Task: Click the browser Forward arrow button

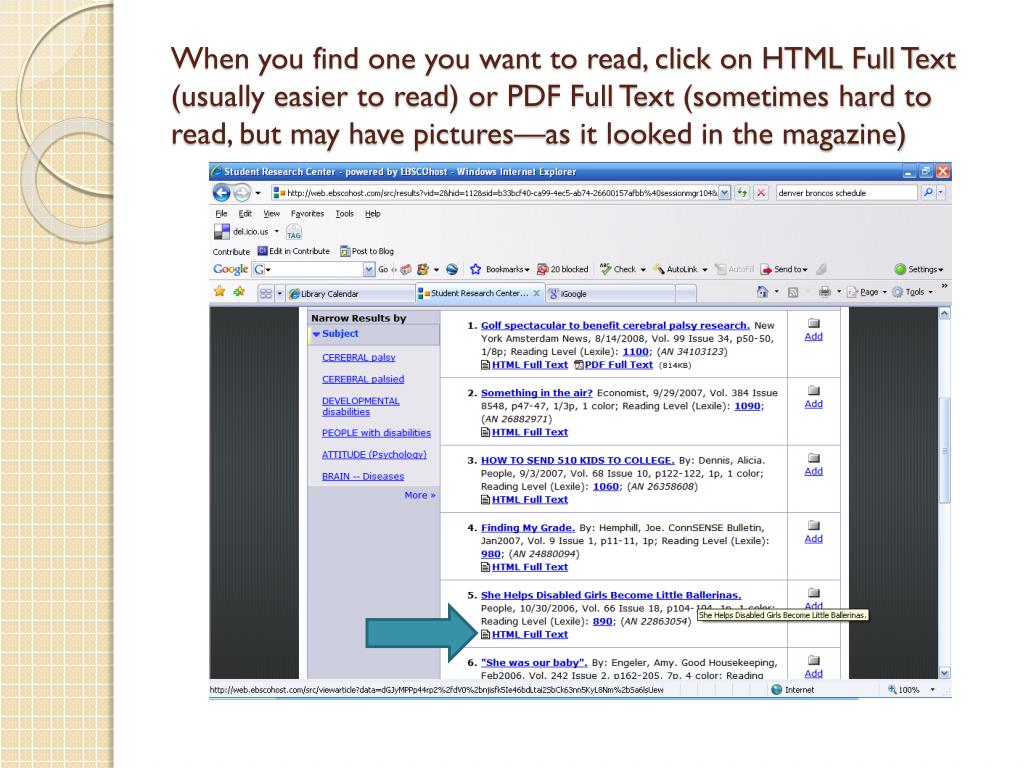Action: pyautogui.click(x=242, y=193)
